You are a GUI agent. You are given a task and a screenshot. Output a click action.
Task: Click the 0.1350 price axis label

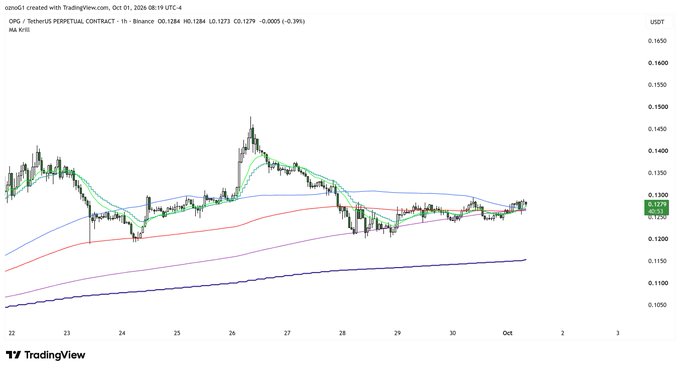(657, 173)
